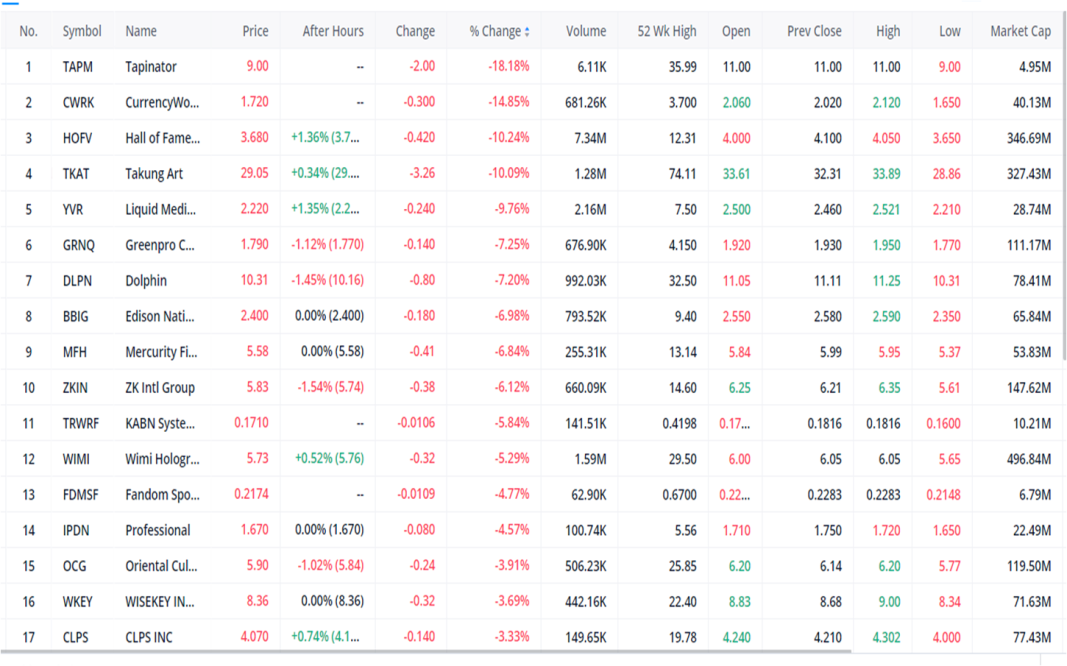This screenshot has width=1067, height=666.
Task: Click the sort arrows beside % Change
Action: point(527,32)
